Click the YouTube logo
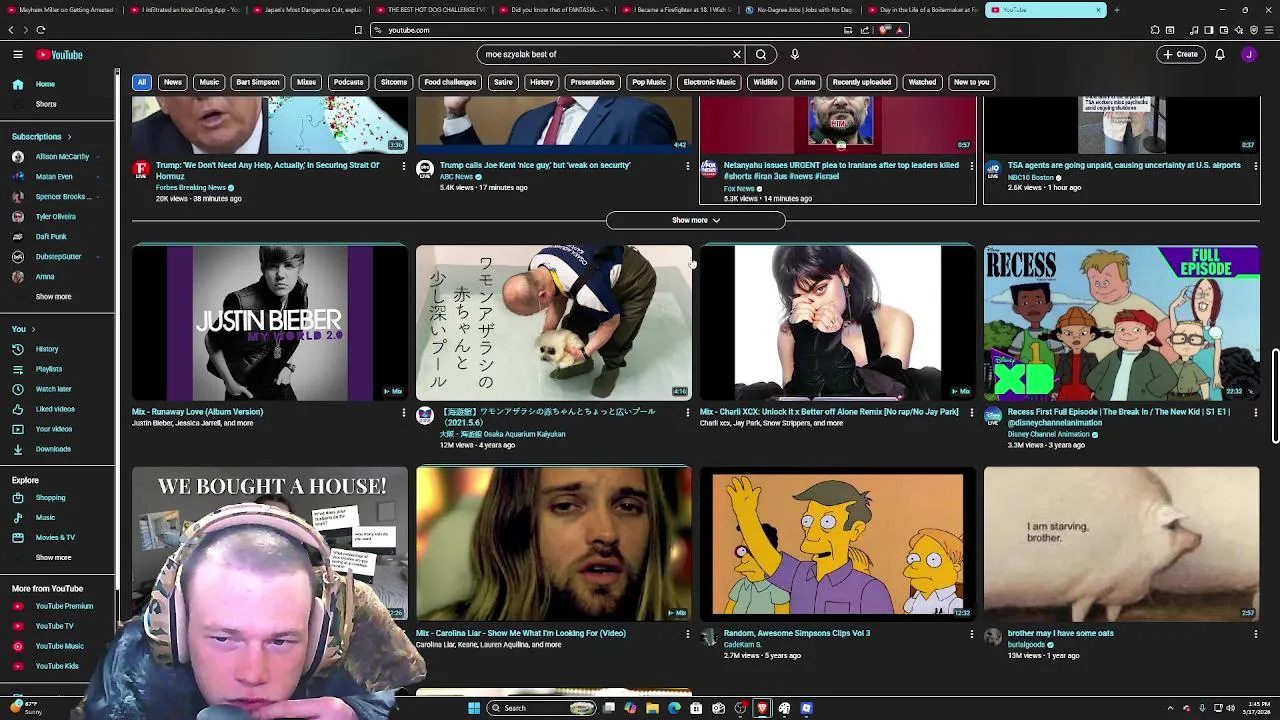Image resolution: width=1280 pixels, height=720 pixels. click(60, 55)
